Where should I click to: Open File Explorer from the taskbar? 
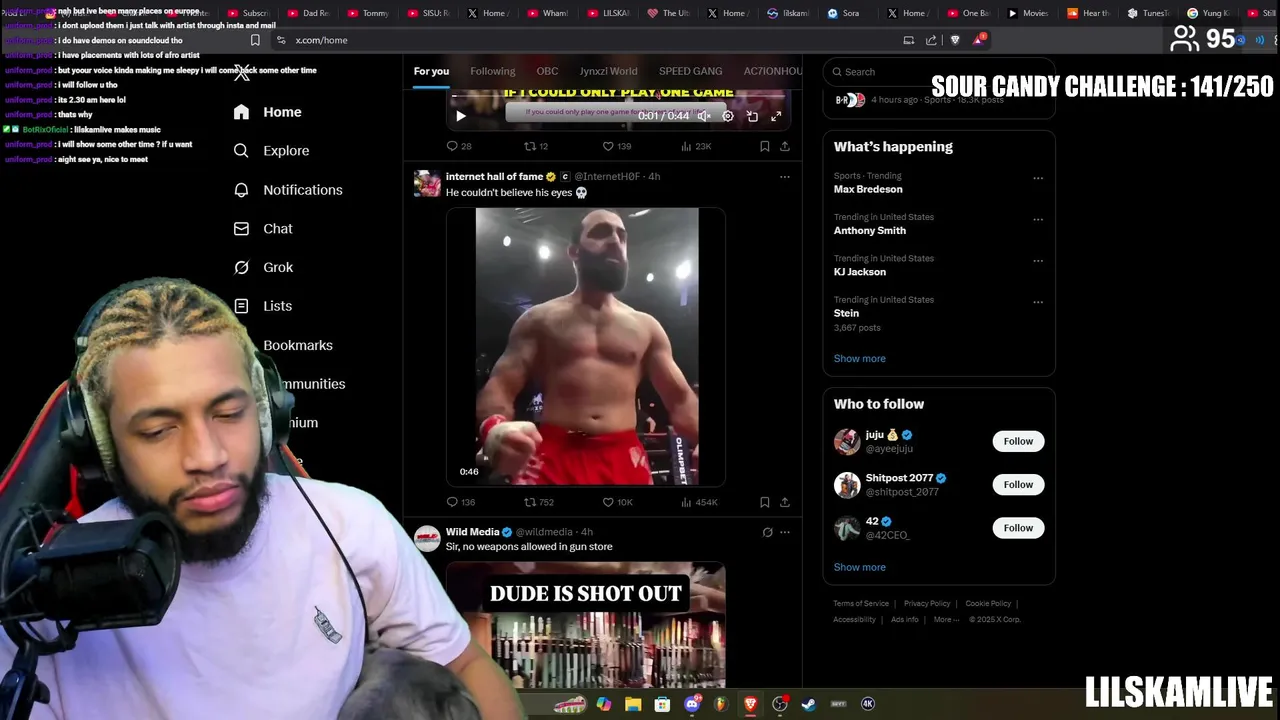tap(633, 704)
